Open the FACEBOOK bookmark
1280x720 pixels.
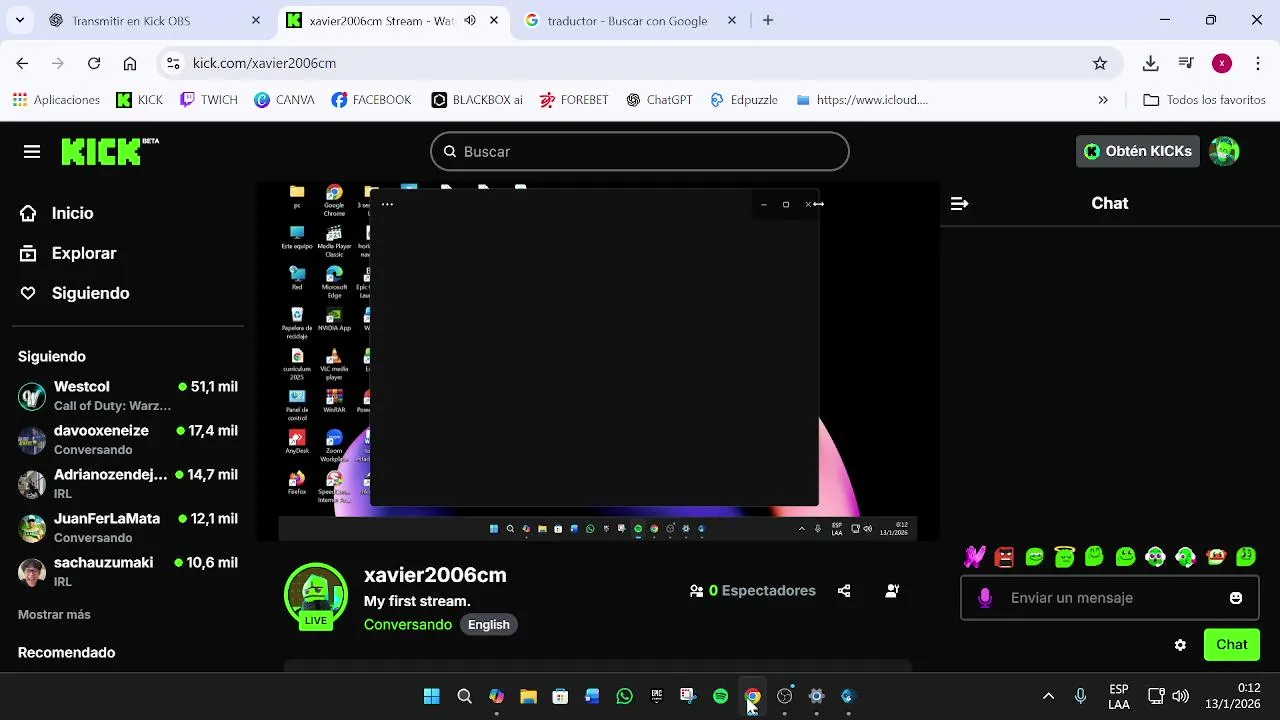371,100
